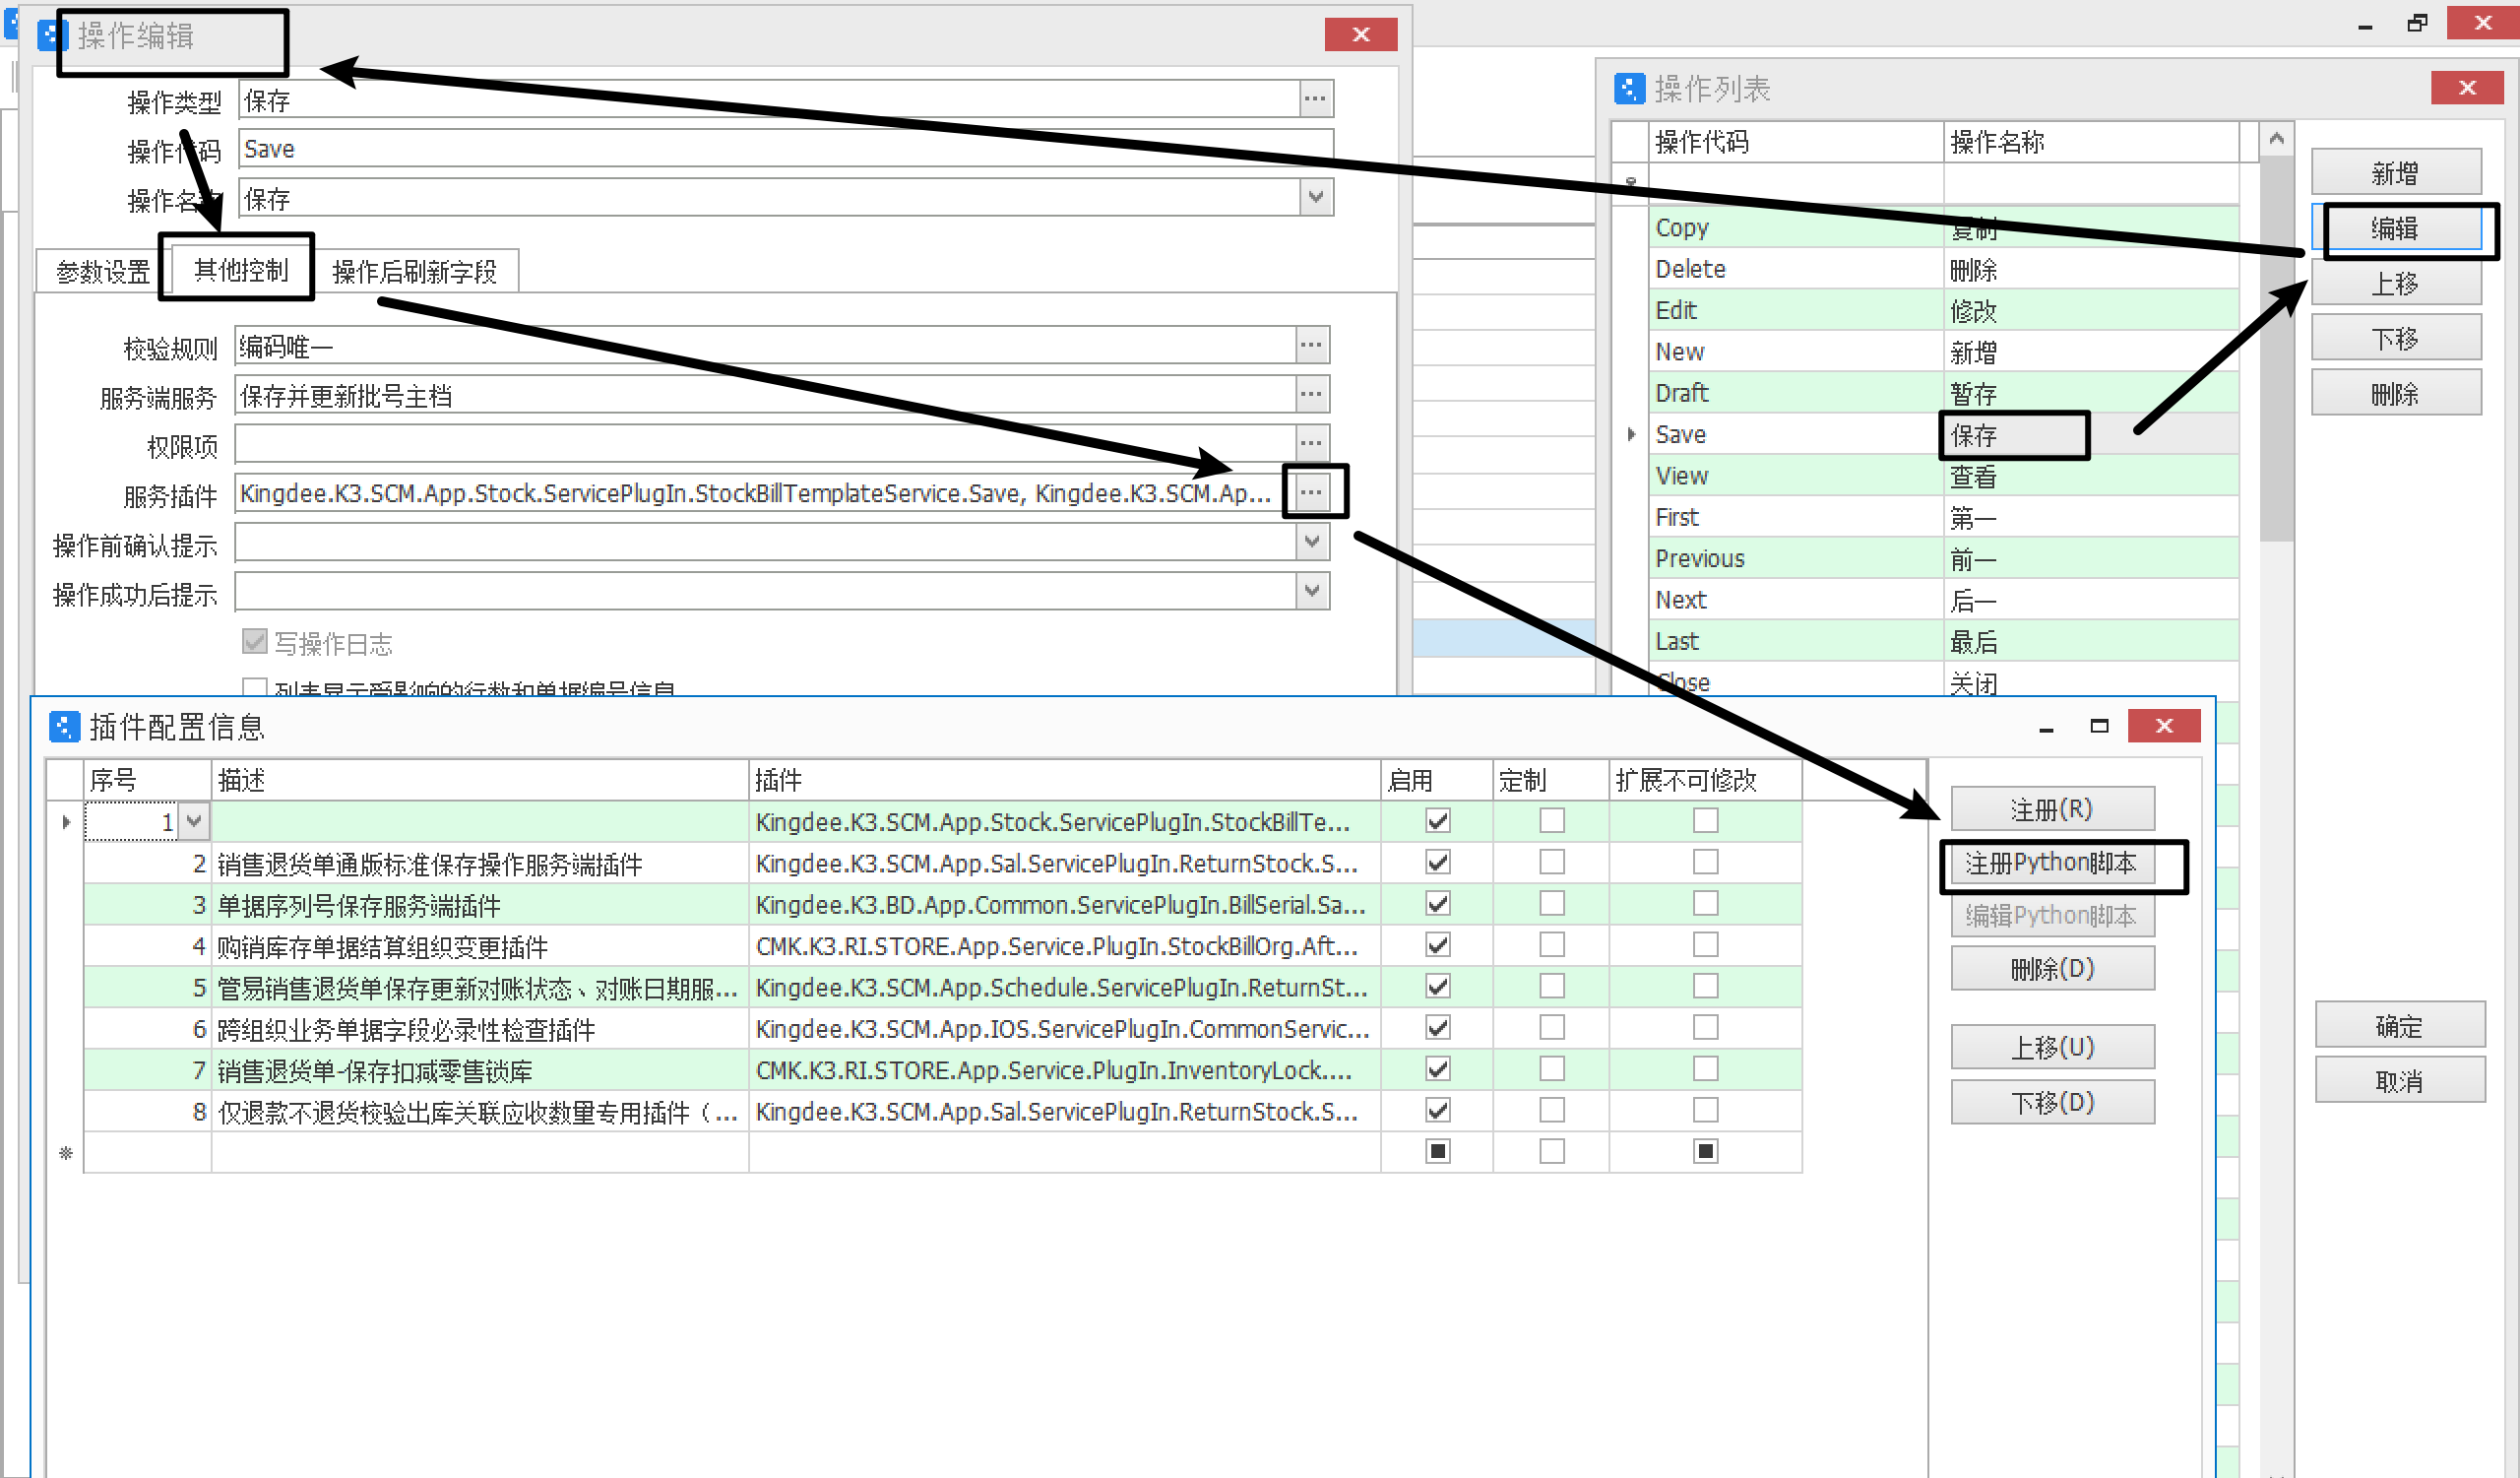Toggle 定制 for 购销库存单据结算组织变更插件
The height and width of the screenshot is (1478, 2520).
1552,945
